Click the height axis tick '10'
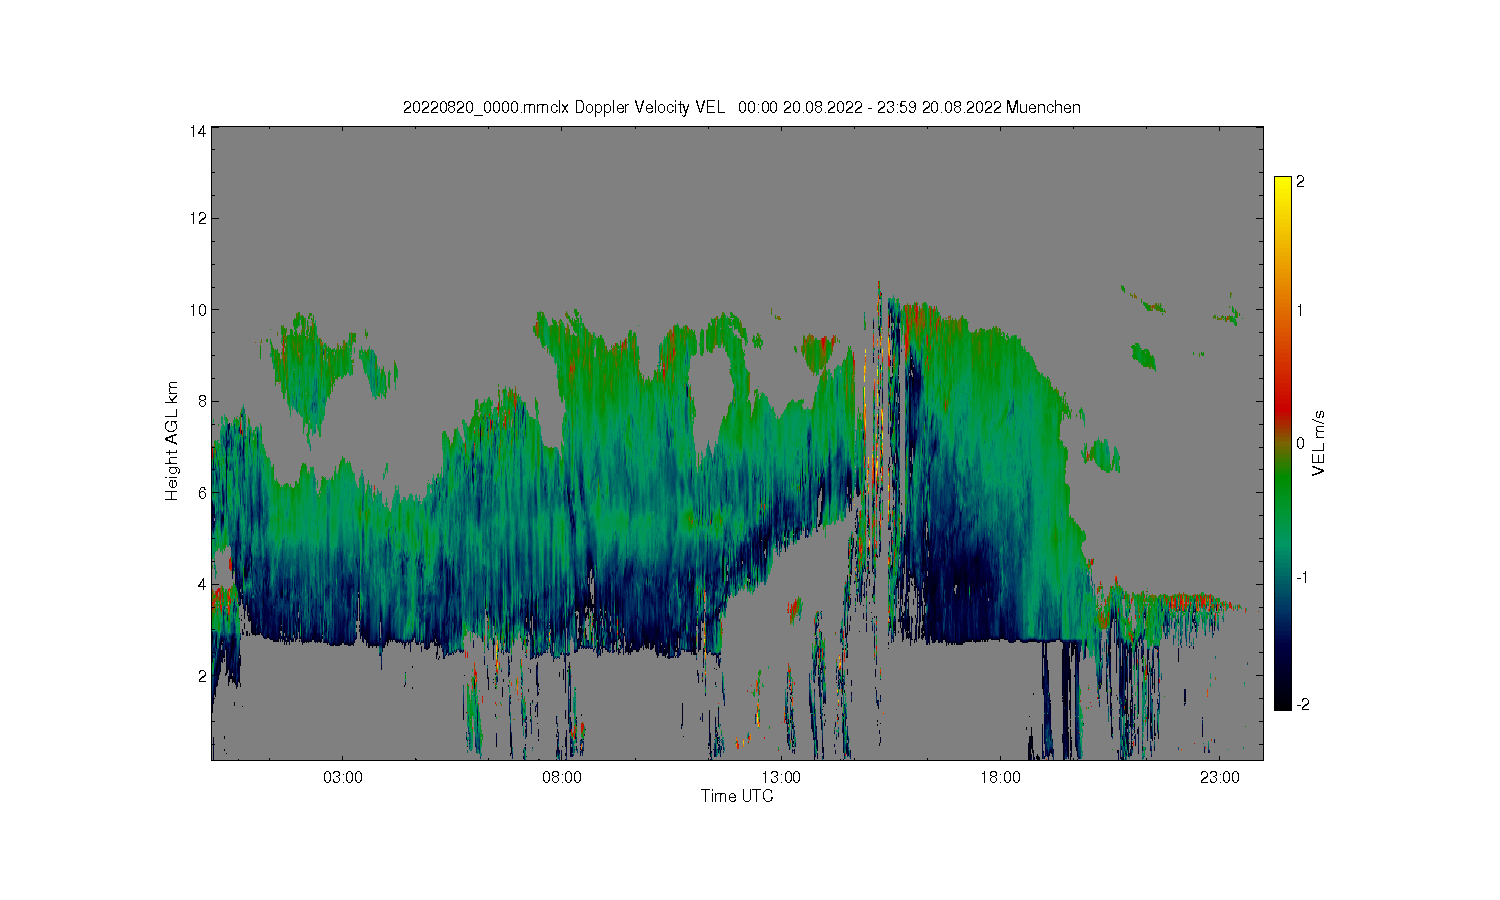The height and width of the screenshot is (900, 1500). coord(198,310)
